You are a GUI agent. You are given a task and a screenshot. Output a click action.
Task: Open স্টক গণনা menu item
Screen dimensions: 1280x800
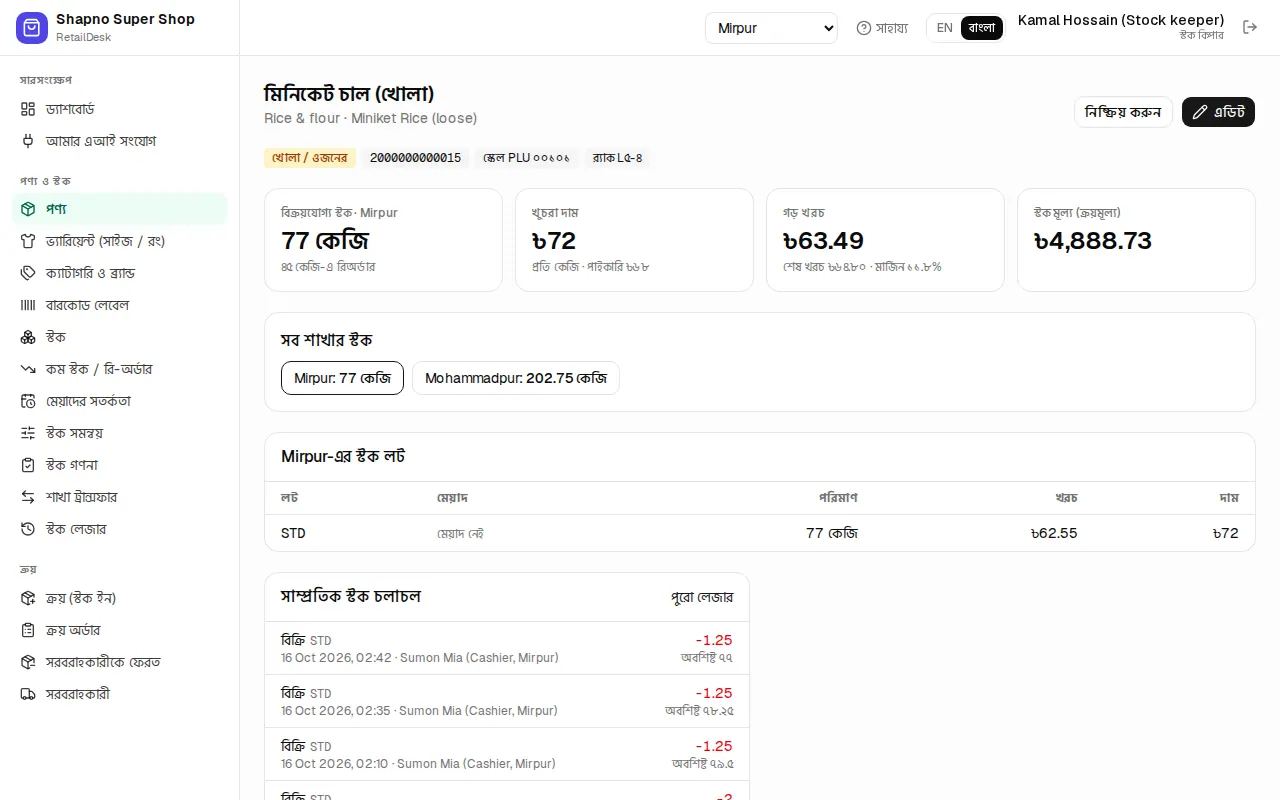point(120,465)
